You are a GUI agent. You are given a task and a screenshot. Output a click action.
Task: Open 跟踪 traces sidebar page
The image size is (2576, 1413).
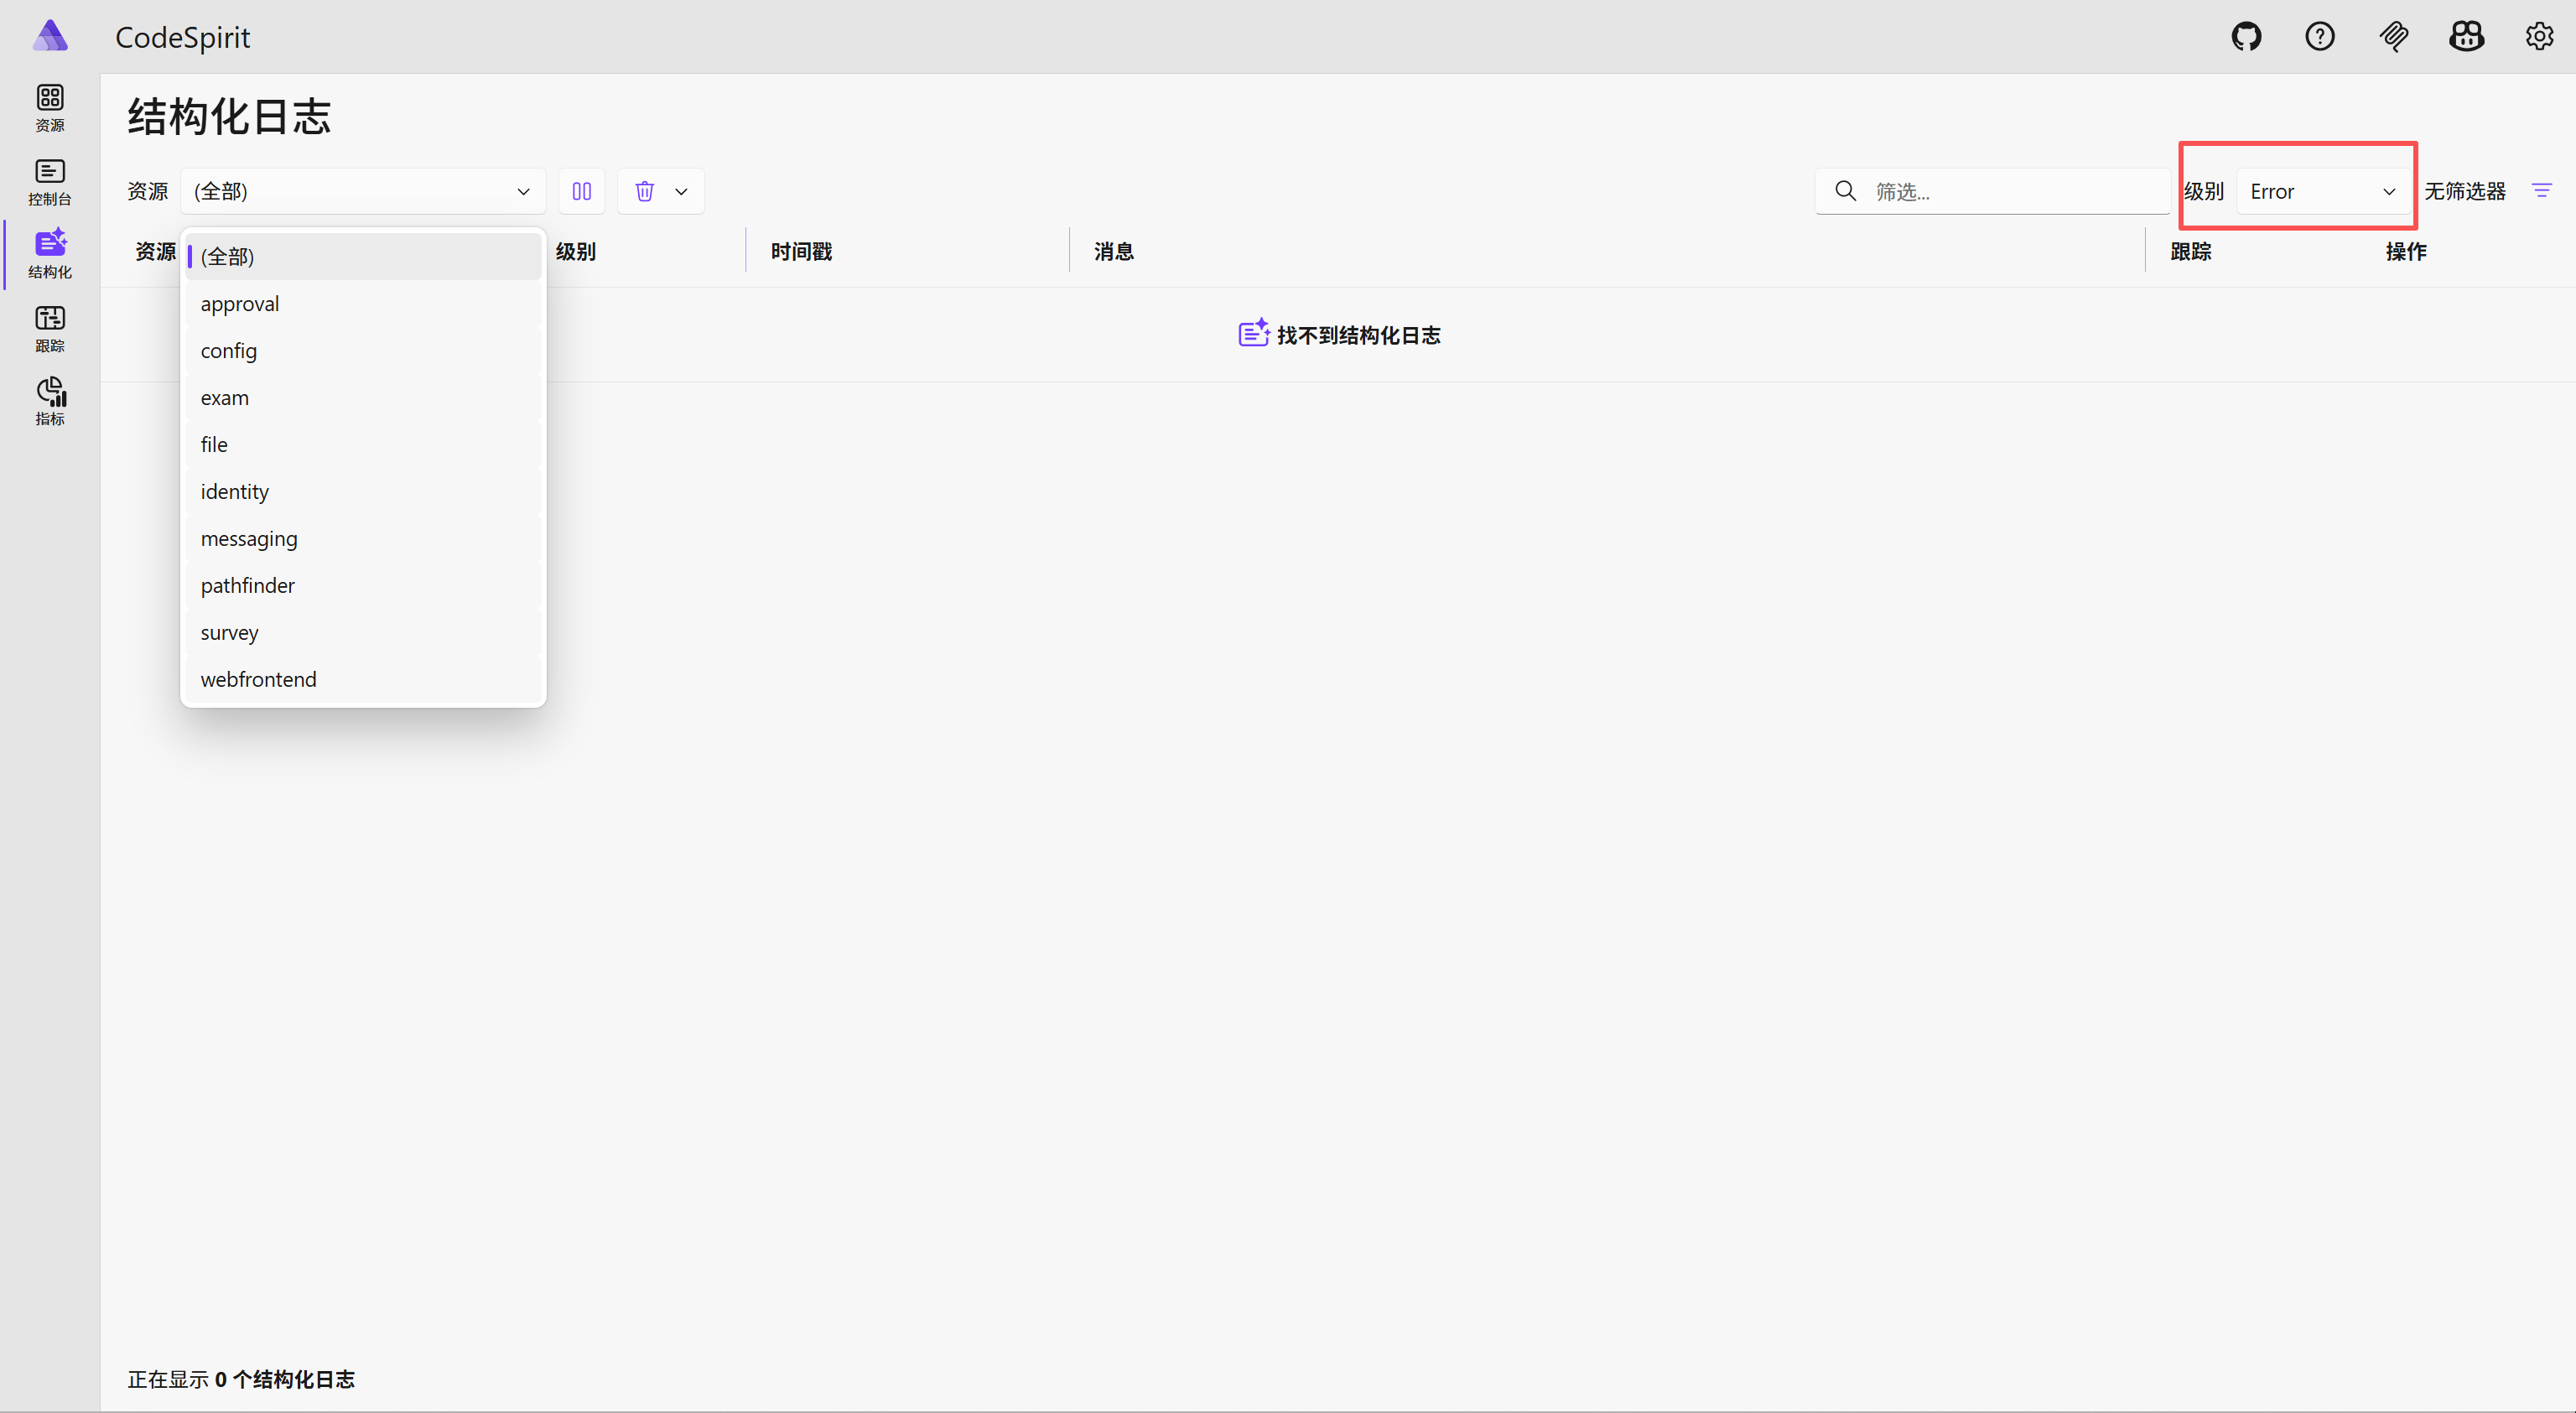pos(50,328)
